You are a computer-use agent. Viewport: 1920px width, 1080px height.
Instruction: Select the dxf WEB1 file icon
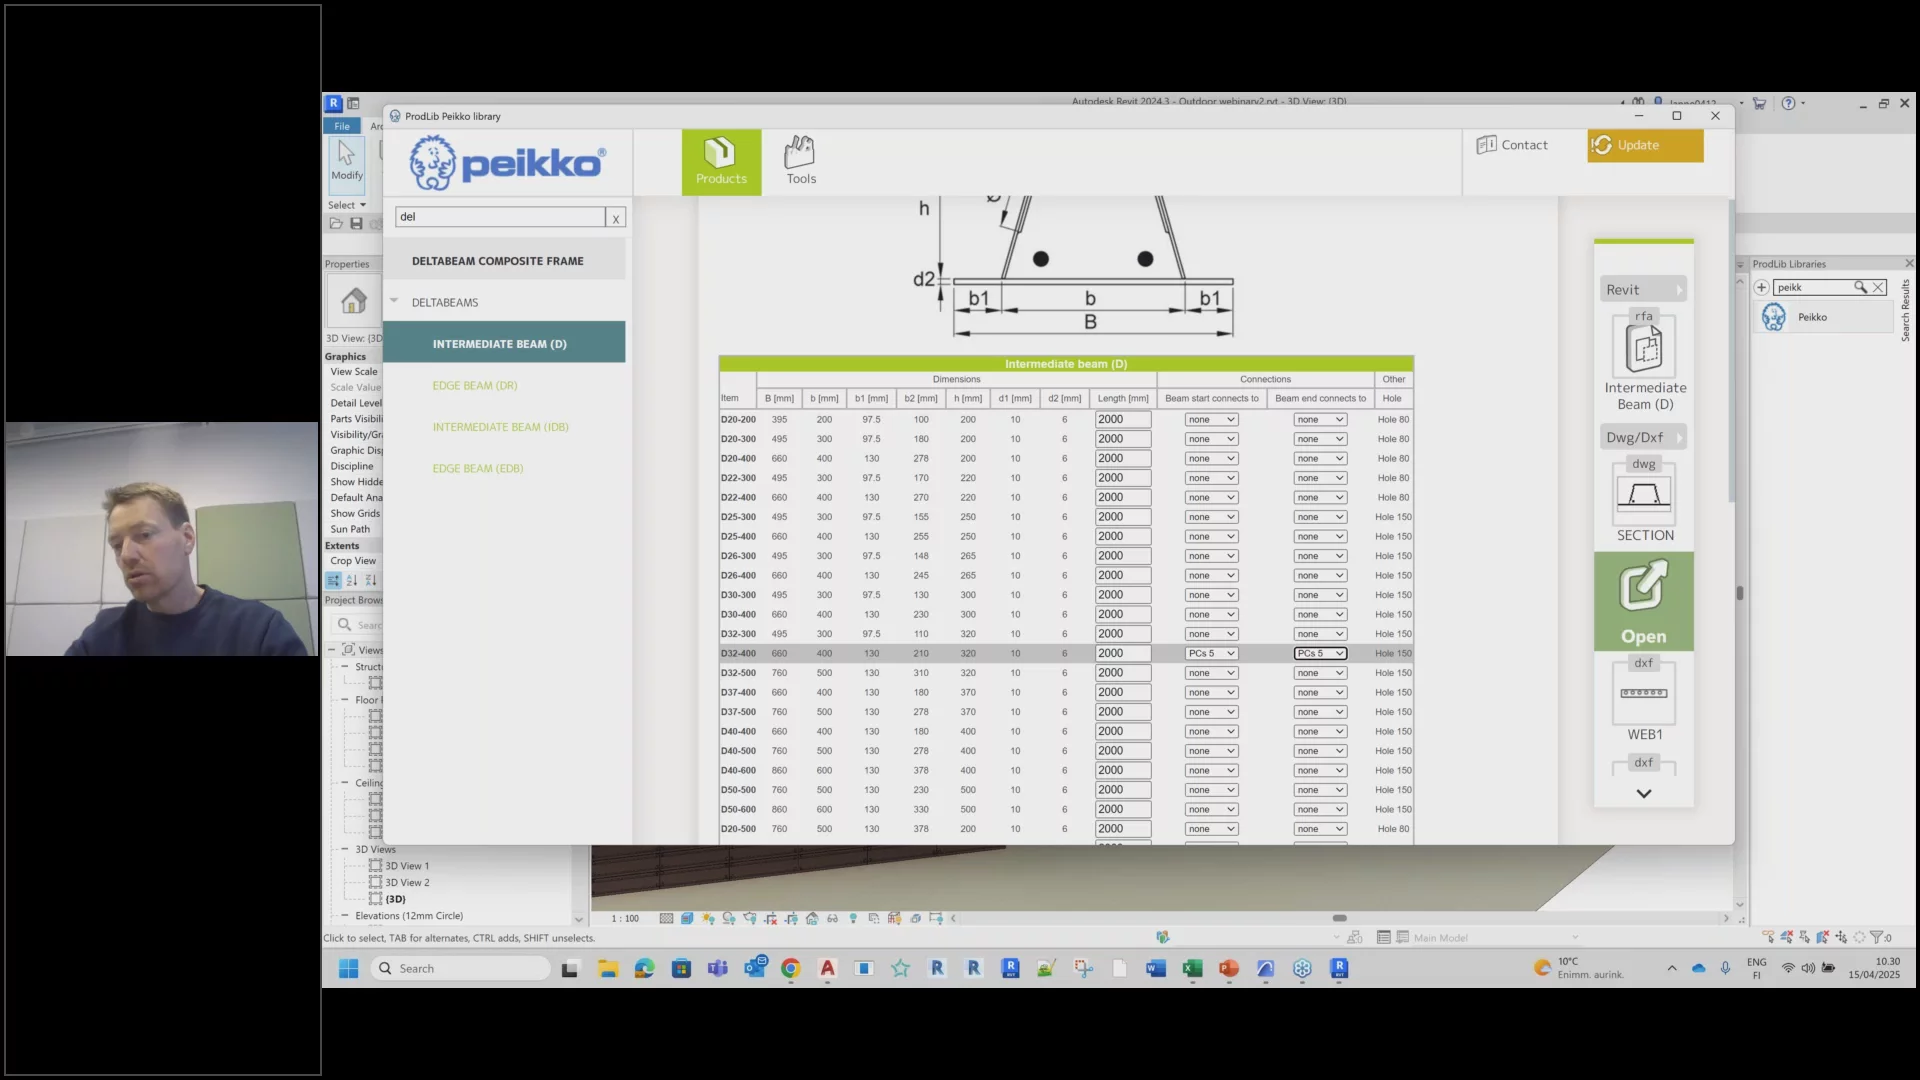click(x=1644, y=691)
